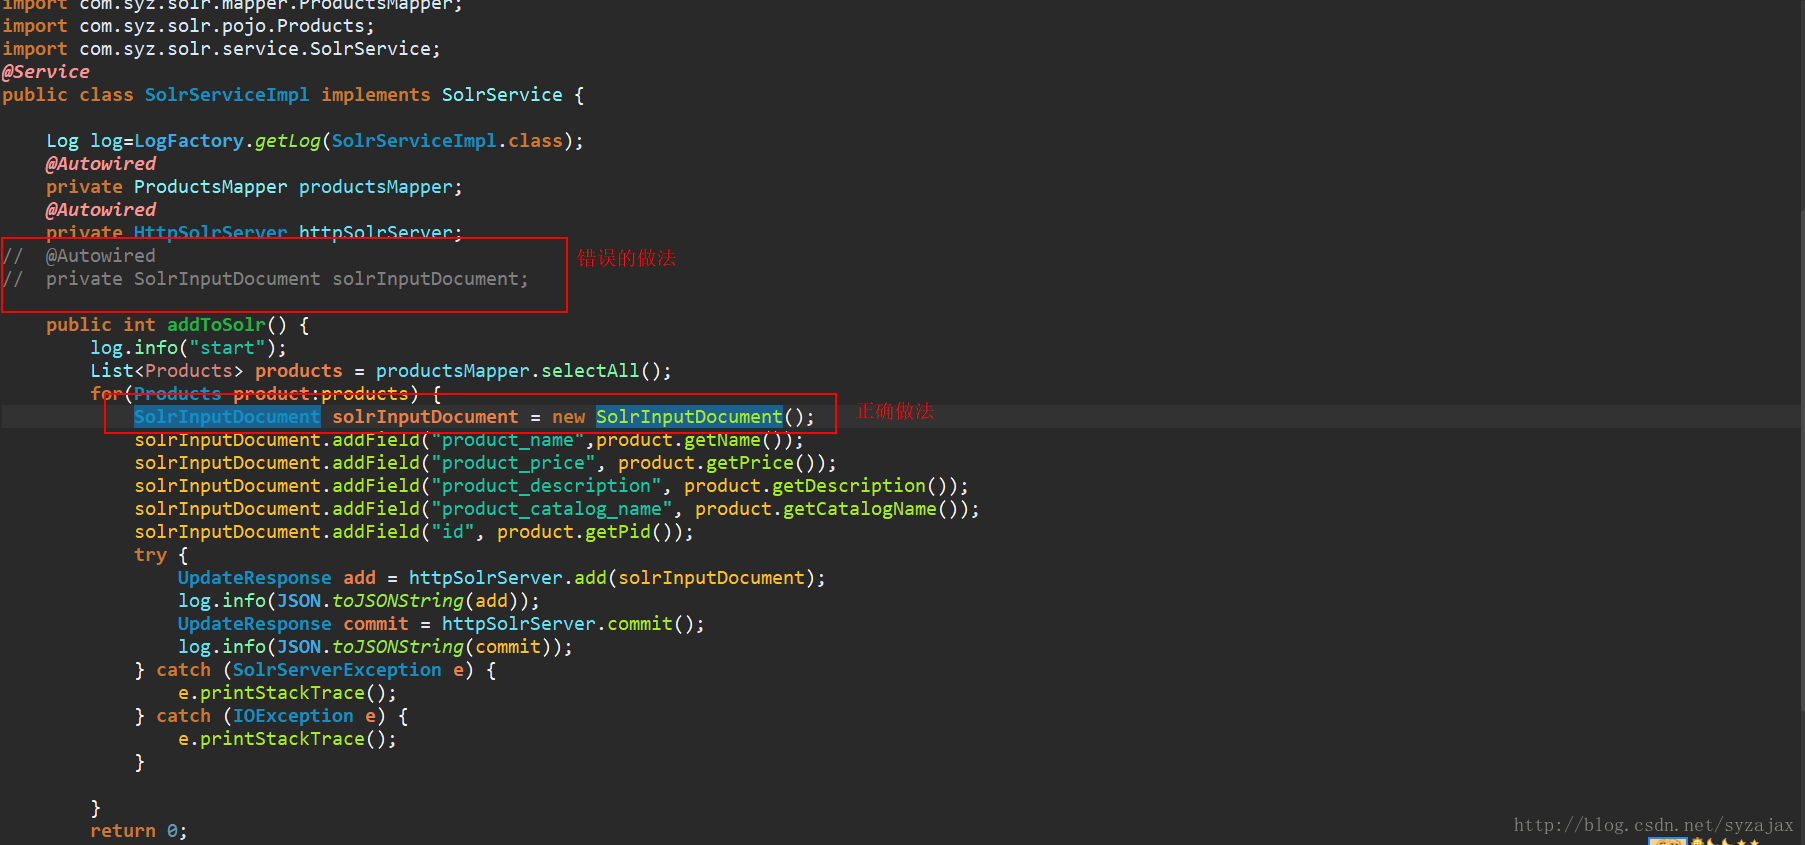Click the addField "product_price" line
1805x845 pixels.
click(485, 463)
